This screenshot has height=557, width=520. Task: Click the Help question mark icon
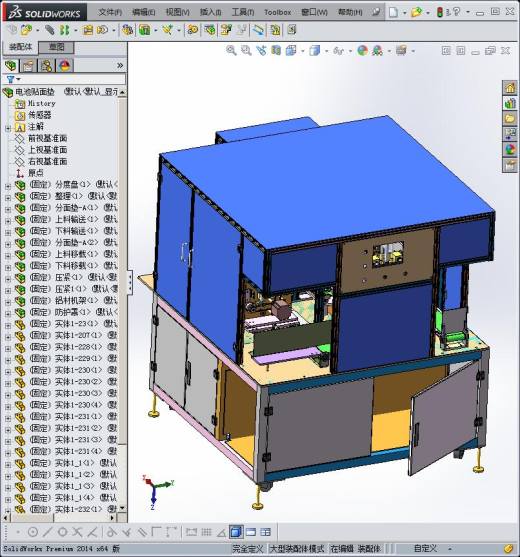pyautogui.click(x=457, y=12)
